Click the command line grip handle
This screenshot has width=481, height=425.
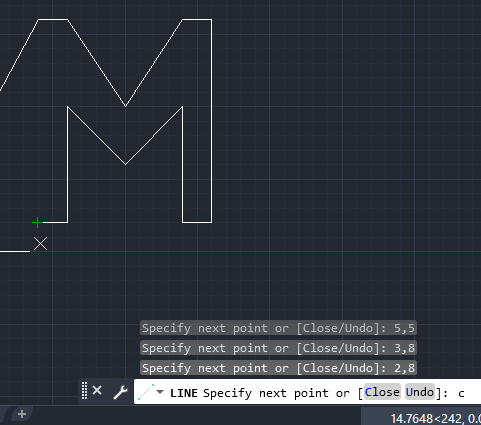tap(84, 390)
